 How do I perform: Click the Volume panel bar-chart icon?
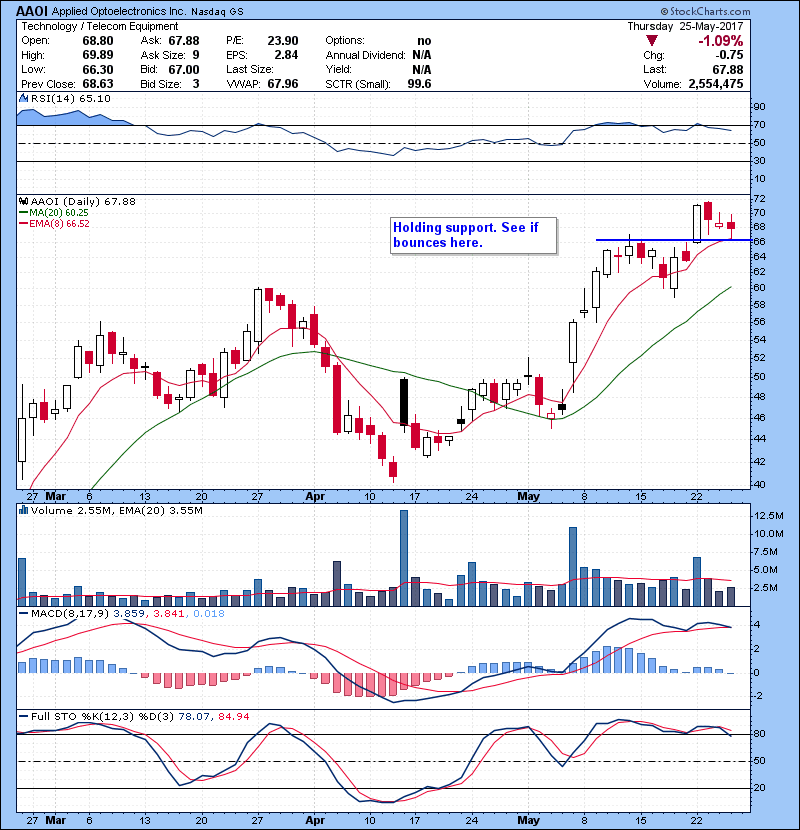click(x=23, y=510)
